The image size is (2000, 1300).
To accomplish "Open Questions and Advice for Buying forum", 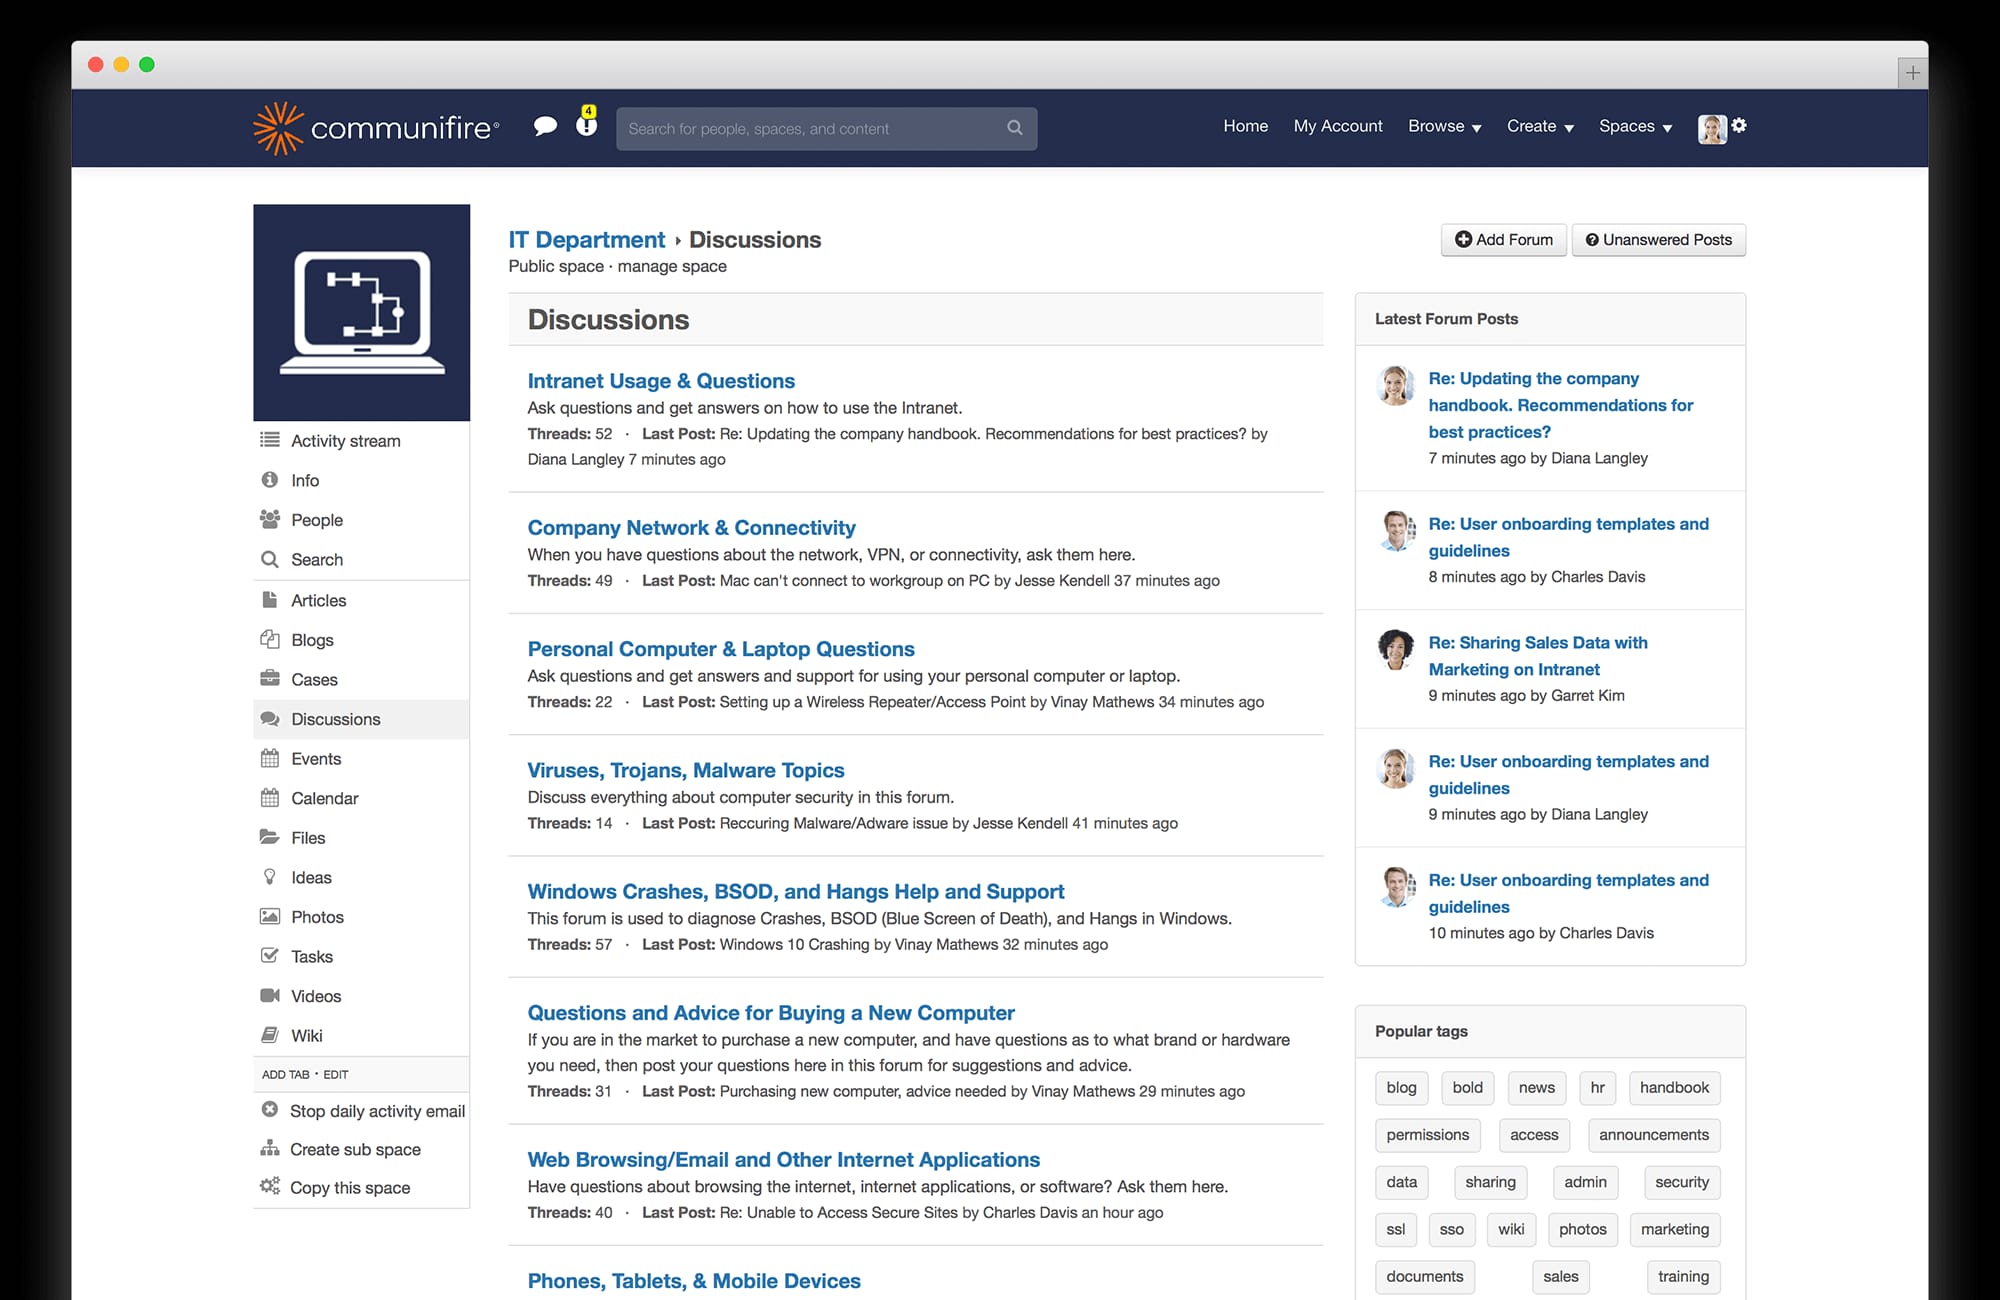I will coord(771,1013).
